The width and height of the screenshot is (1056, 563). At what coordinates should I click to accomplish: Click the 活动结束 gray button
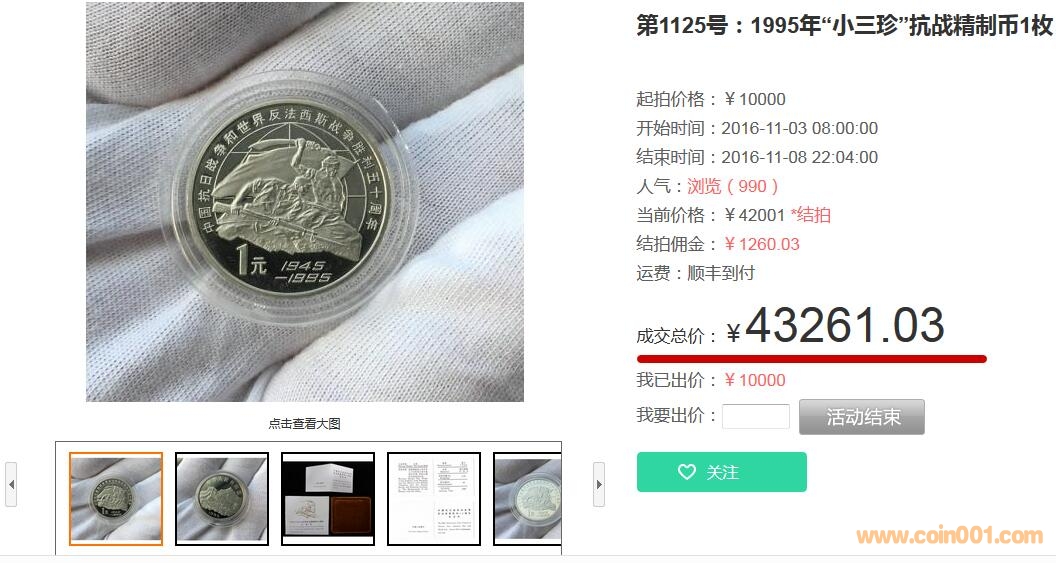[862, 417]
